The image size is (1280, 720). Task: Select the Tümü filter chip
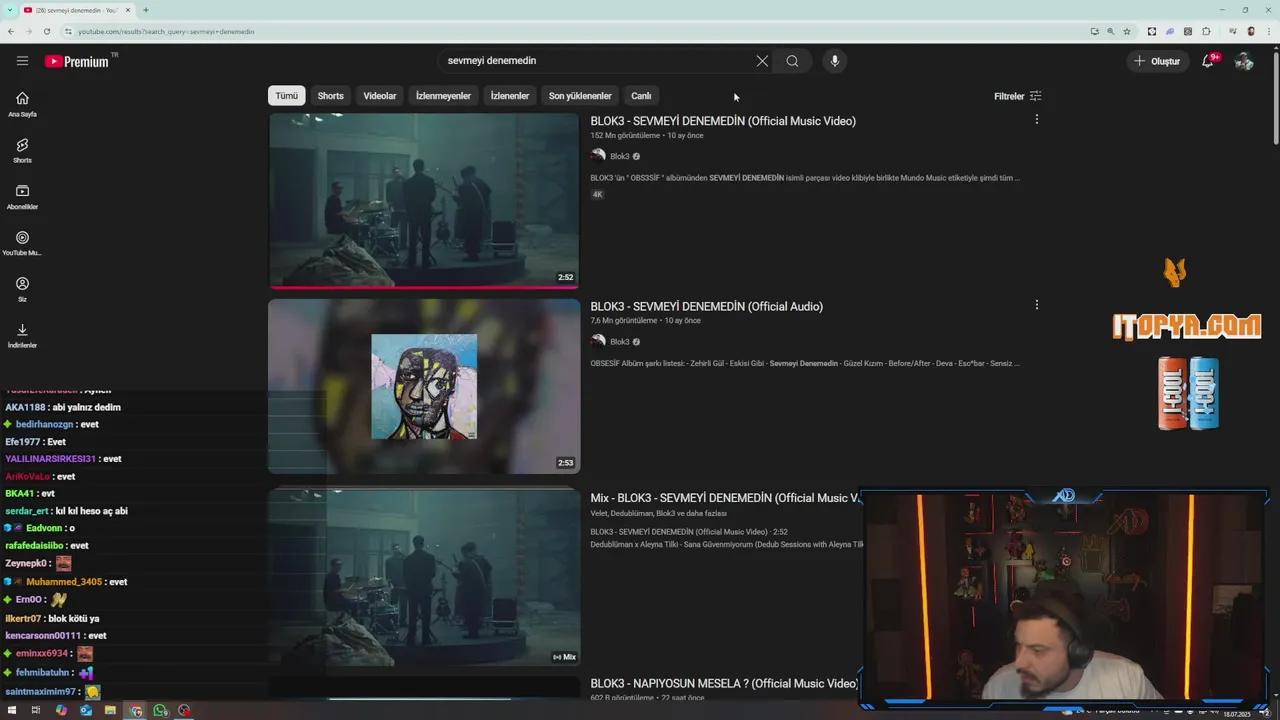[287, 96]
